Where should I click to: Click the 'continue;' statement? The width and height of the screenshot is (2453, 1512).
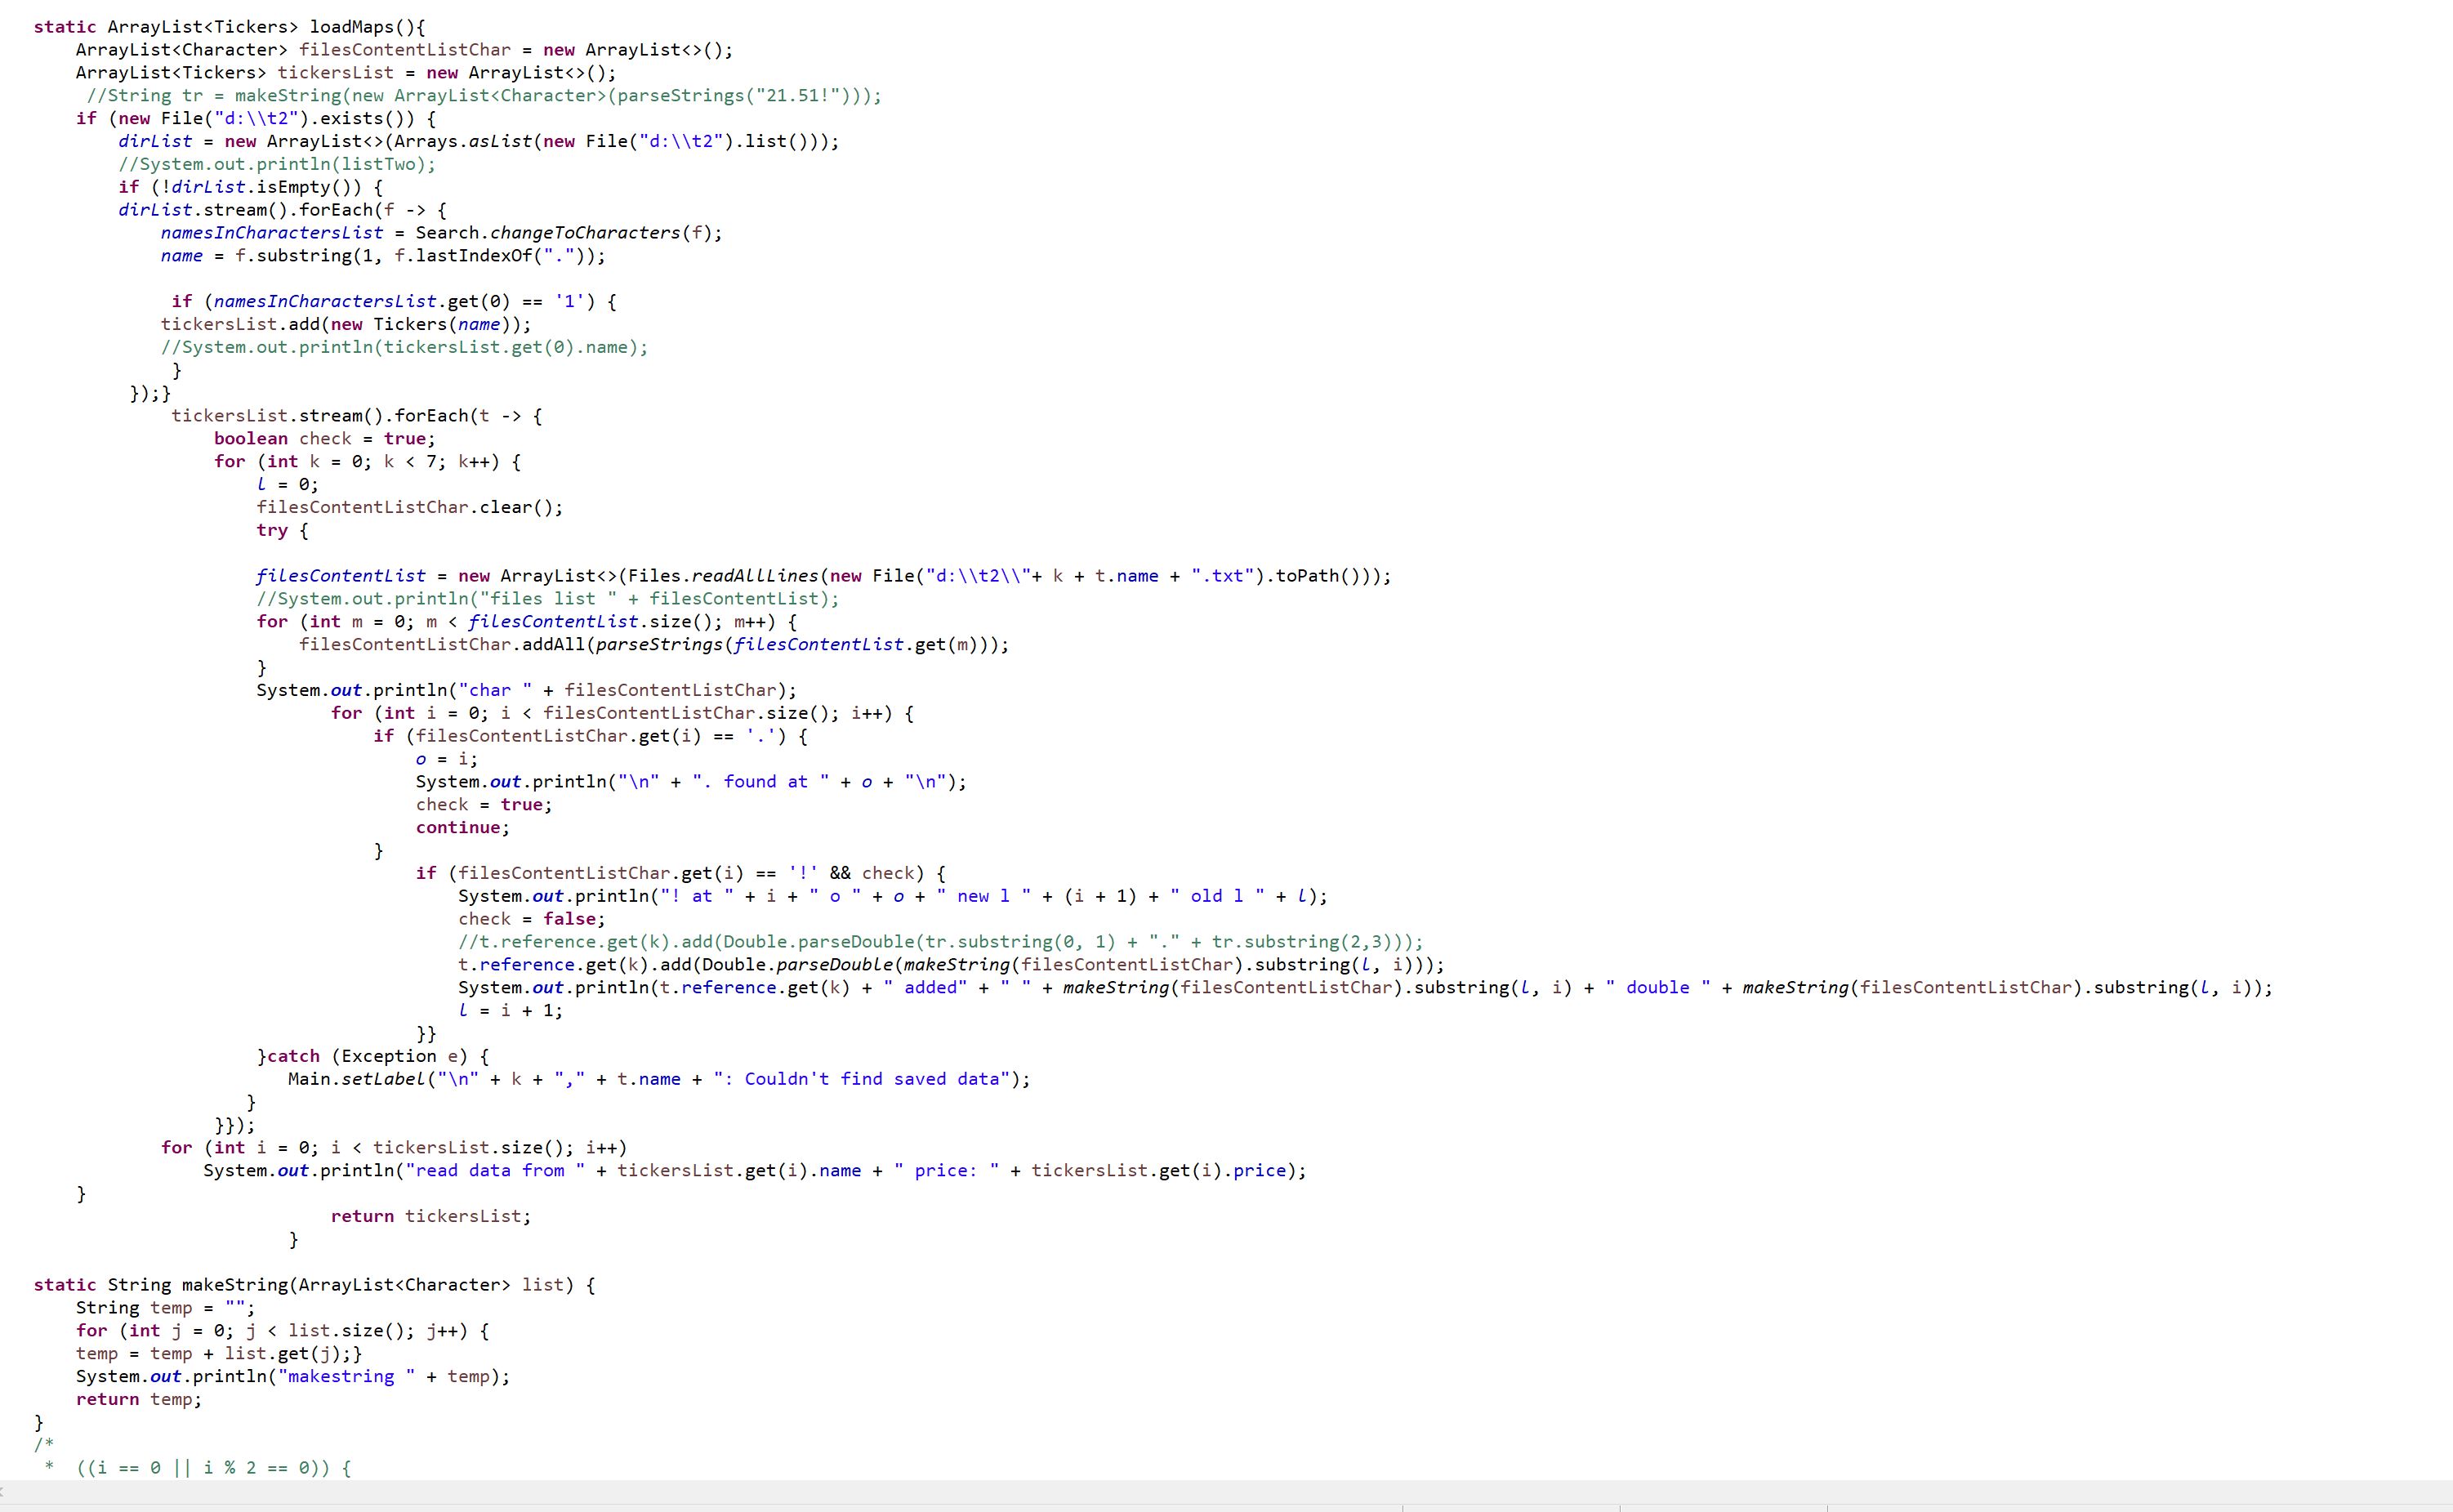click(463, 828)
